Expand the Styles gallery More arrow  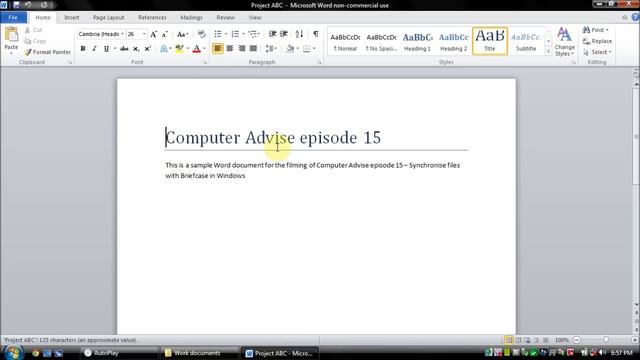click(548, 52)
